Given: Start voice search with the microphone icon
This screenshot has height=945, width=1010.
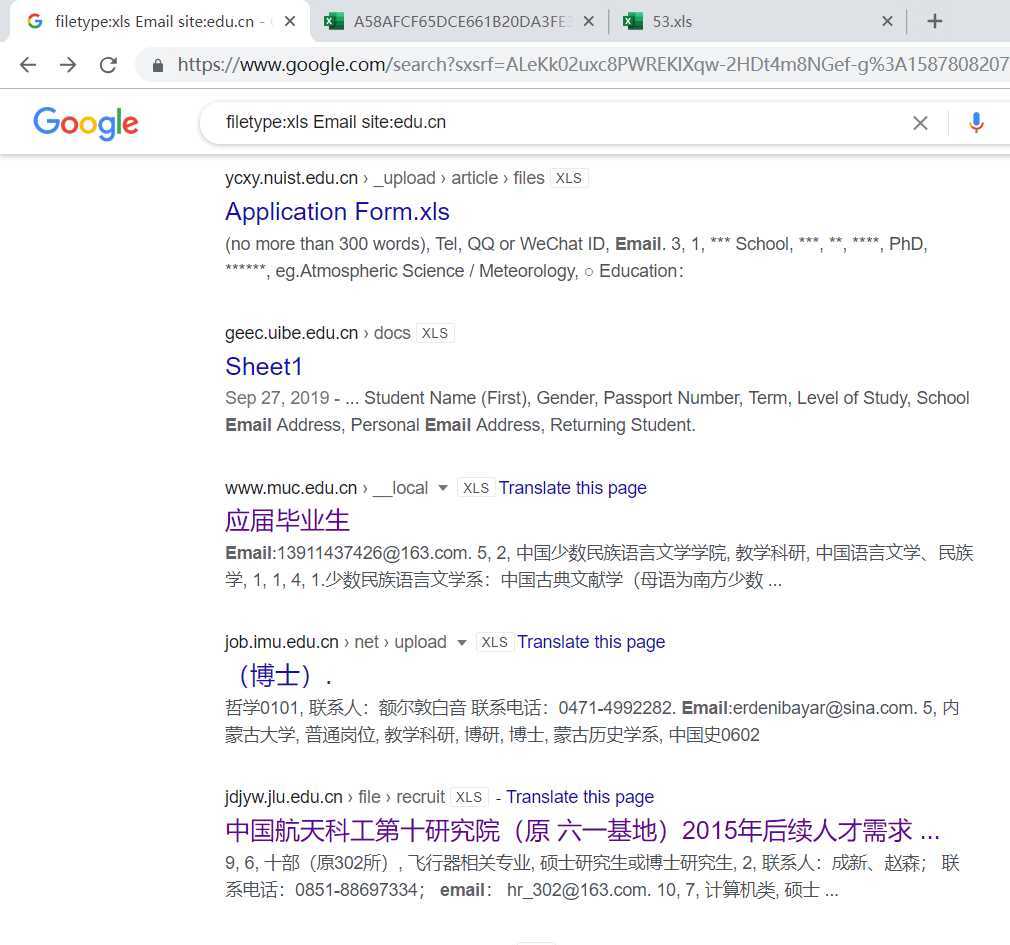Looking at the screenshot, I should click(976, 122).
